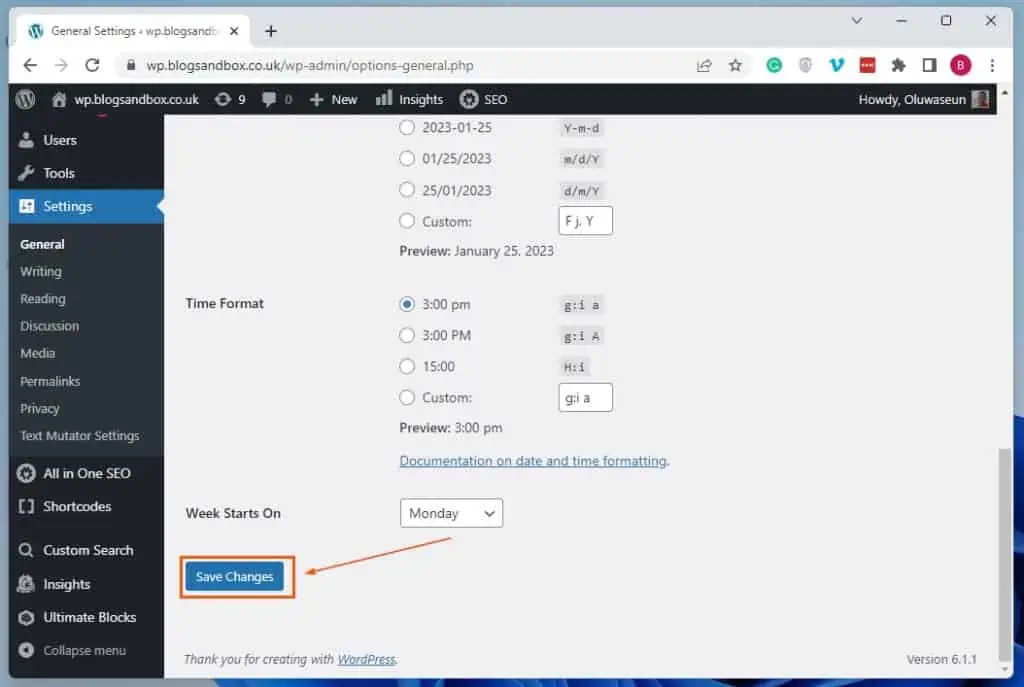
Task: Go to the Tools menu in sidebar
Action: point(59,173)
